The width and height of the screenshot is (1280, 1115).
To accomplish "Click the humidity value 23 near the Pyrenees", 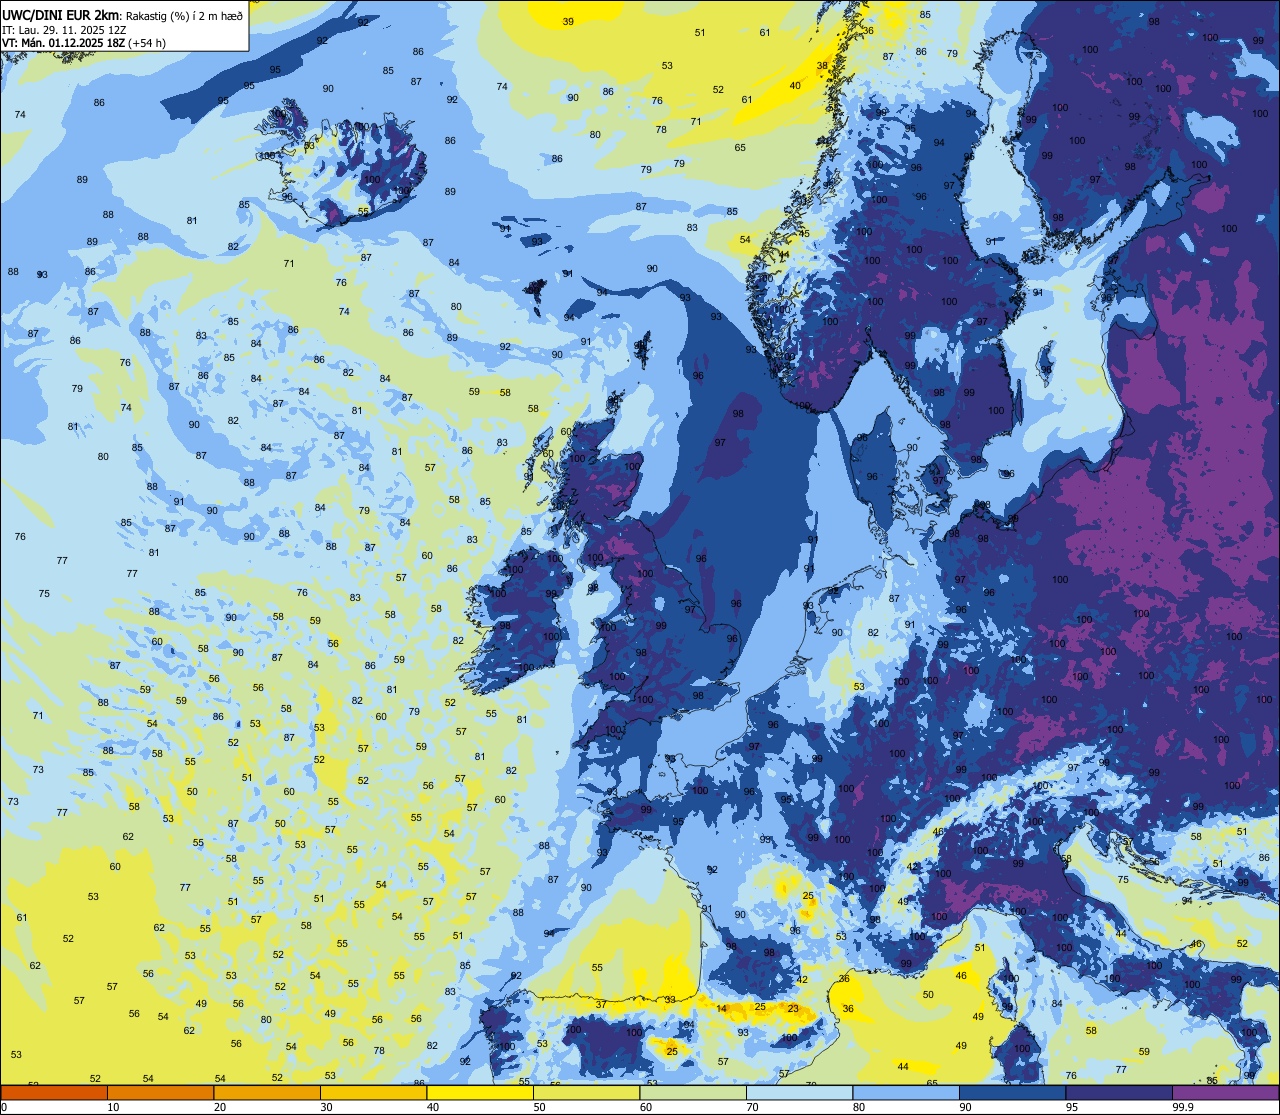I will pyautogui.click(x=793, y=1009).
